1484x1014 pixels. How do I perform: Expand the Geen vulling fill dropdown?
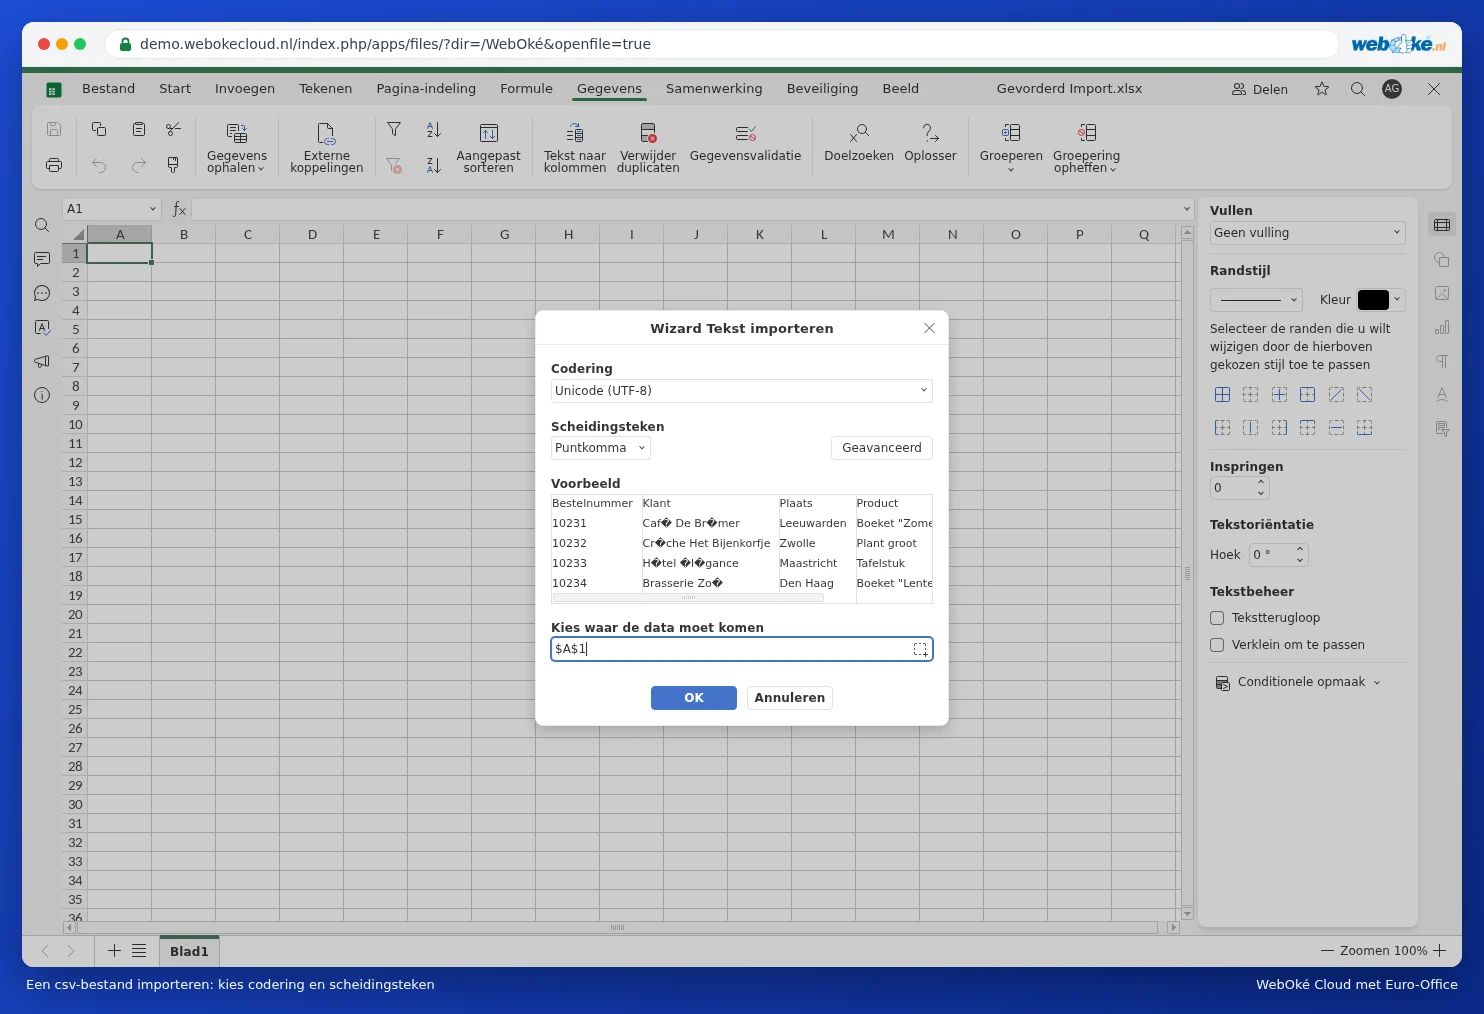click(1308, 233)
